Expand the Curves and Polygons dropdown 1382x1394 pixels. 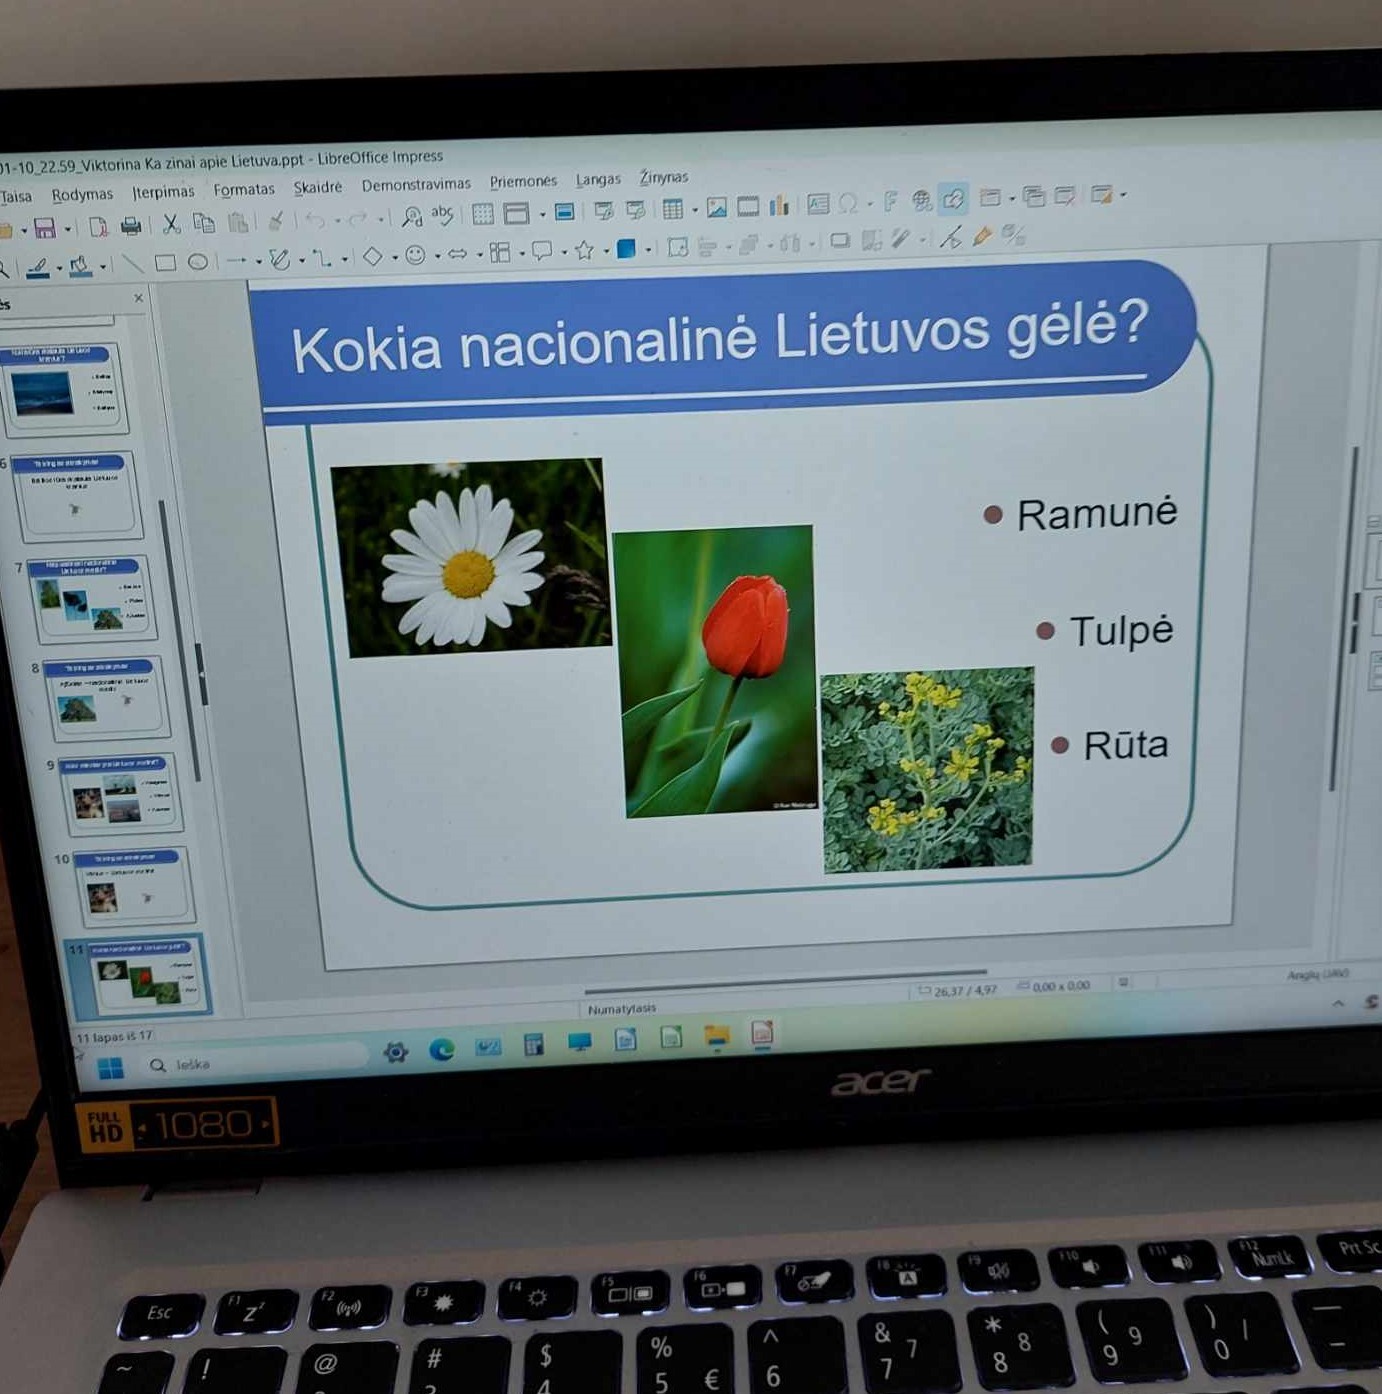pos(302,260)
